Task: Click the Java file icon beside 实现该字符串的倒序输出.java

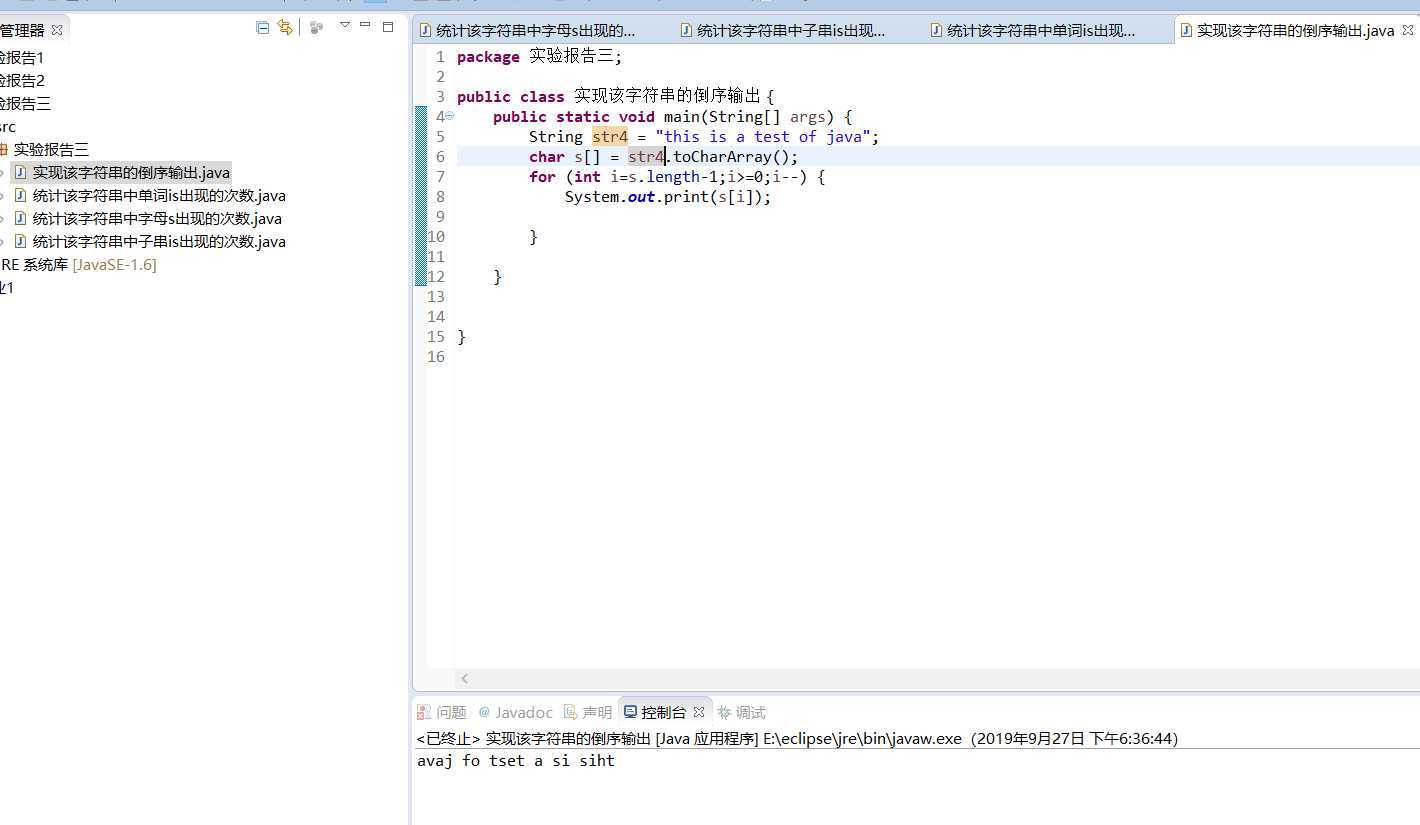Action: (x=20, y=173)
